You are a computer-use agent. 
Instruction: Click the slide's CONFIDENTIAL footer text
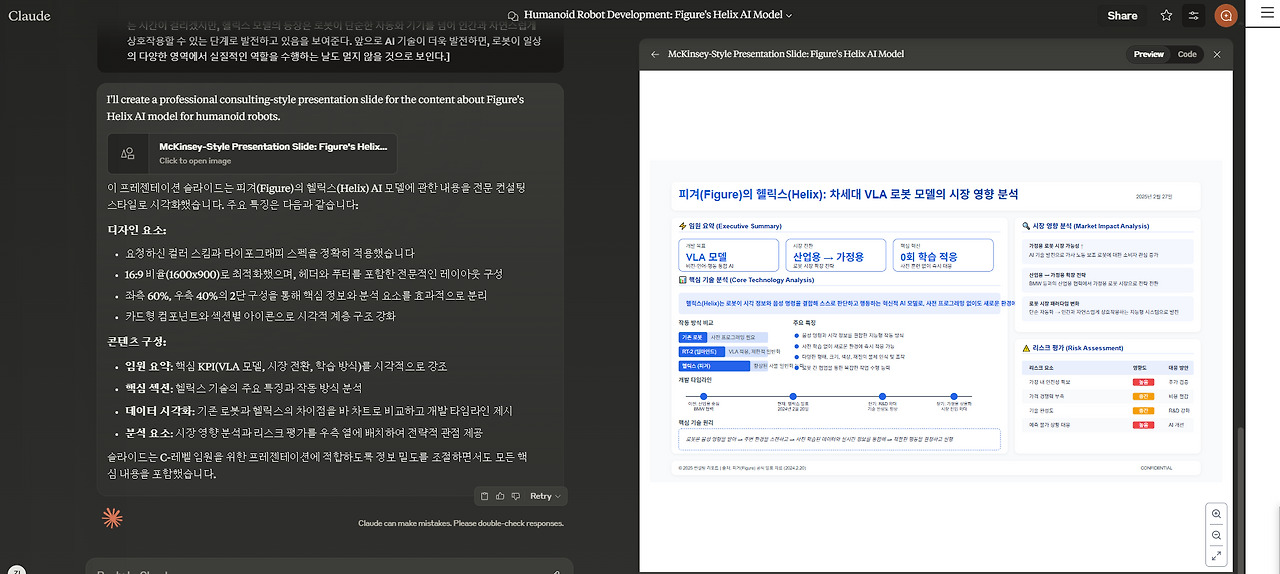pos(1156,468)
